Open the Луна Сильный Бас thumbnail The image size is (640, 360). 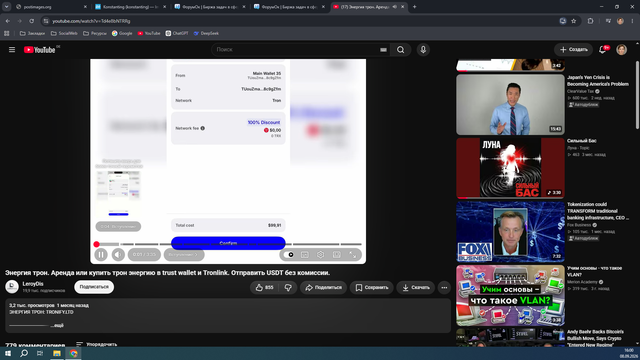tap(510, 168)
